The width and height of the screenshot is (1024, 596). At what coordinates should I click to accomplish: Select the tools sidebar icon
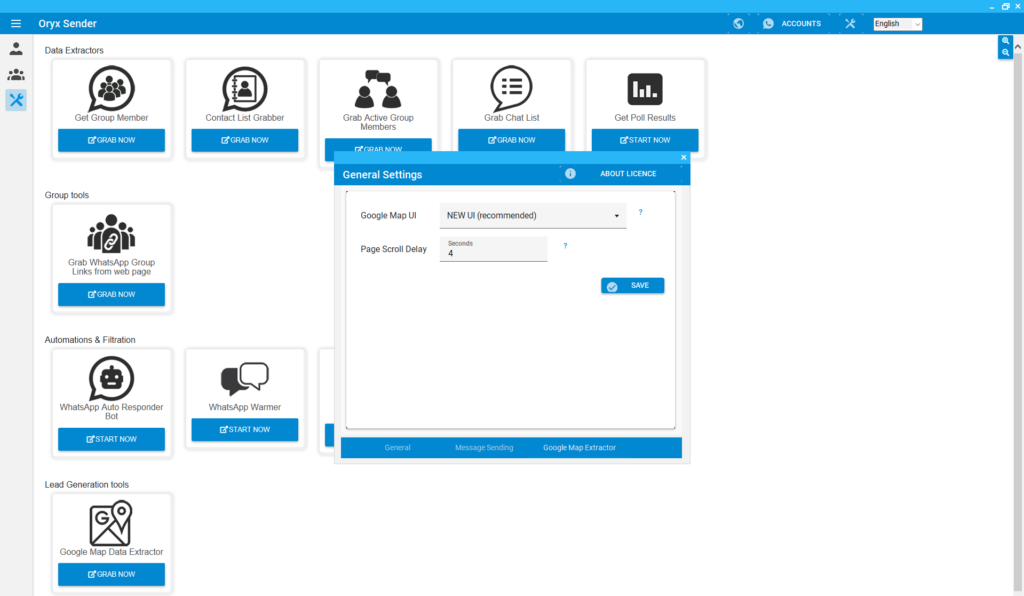tap(16, 100)
